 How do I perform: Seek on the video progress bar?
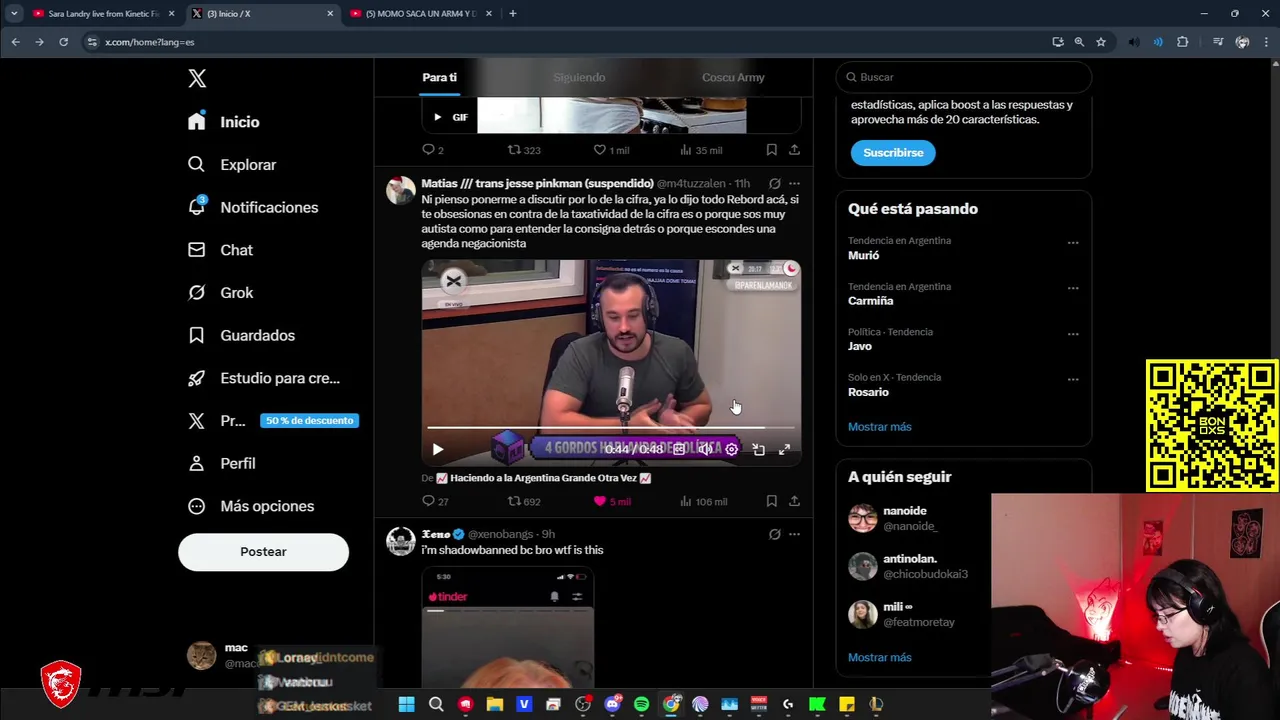(611, 428)
